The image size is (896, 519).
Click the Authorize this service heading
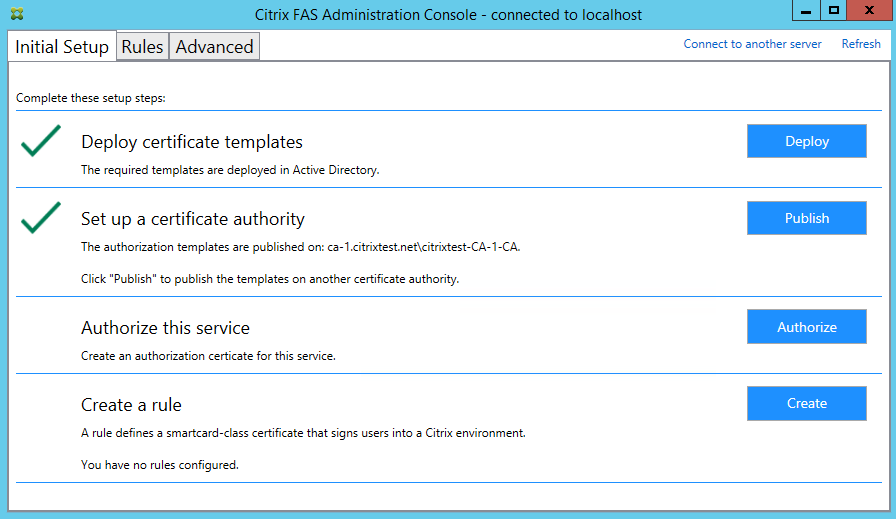click(x=165, y=328)
